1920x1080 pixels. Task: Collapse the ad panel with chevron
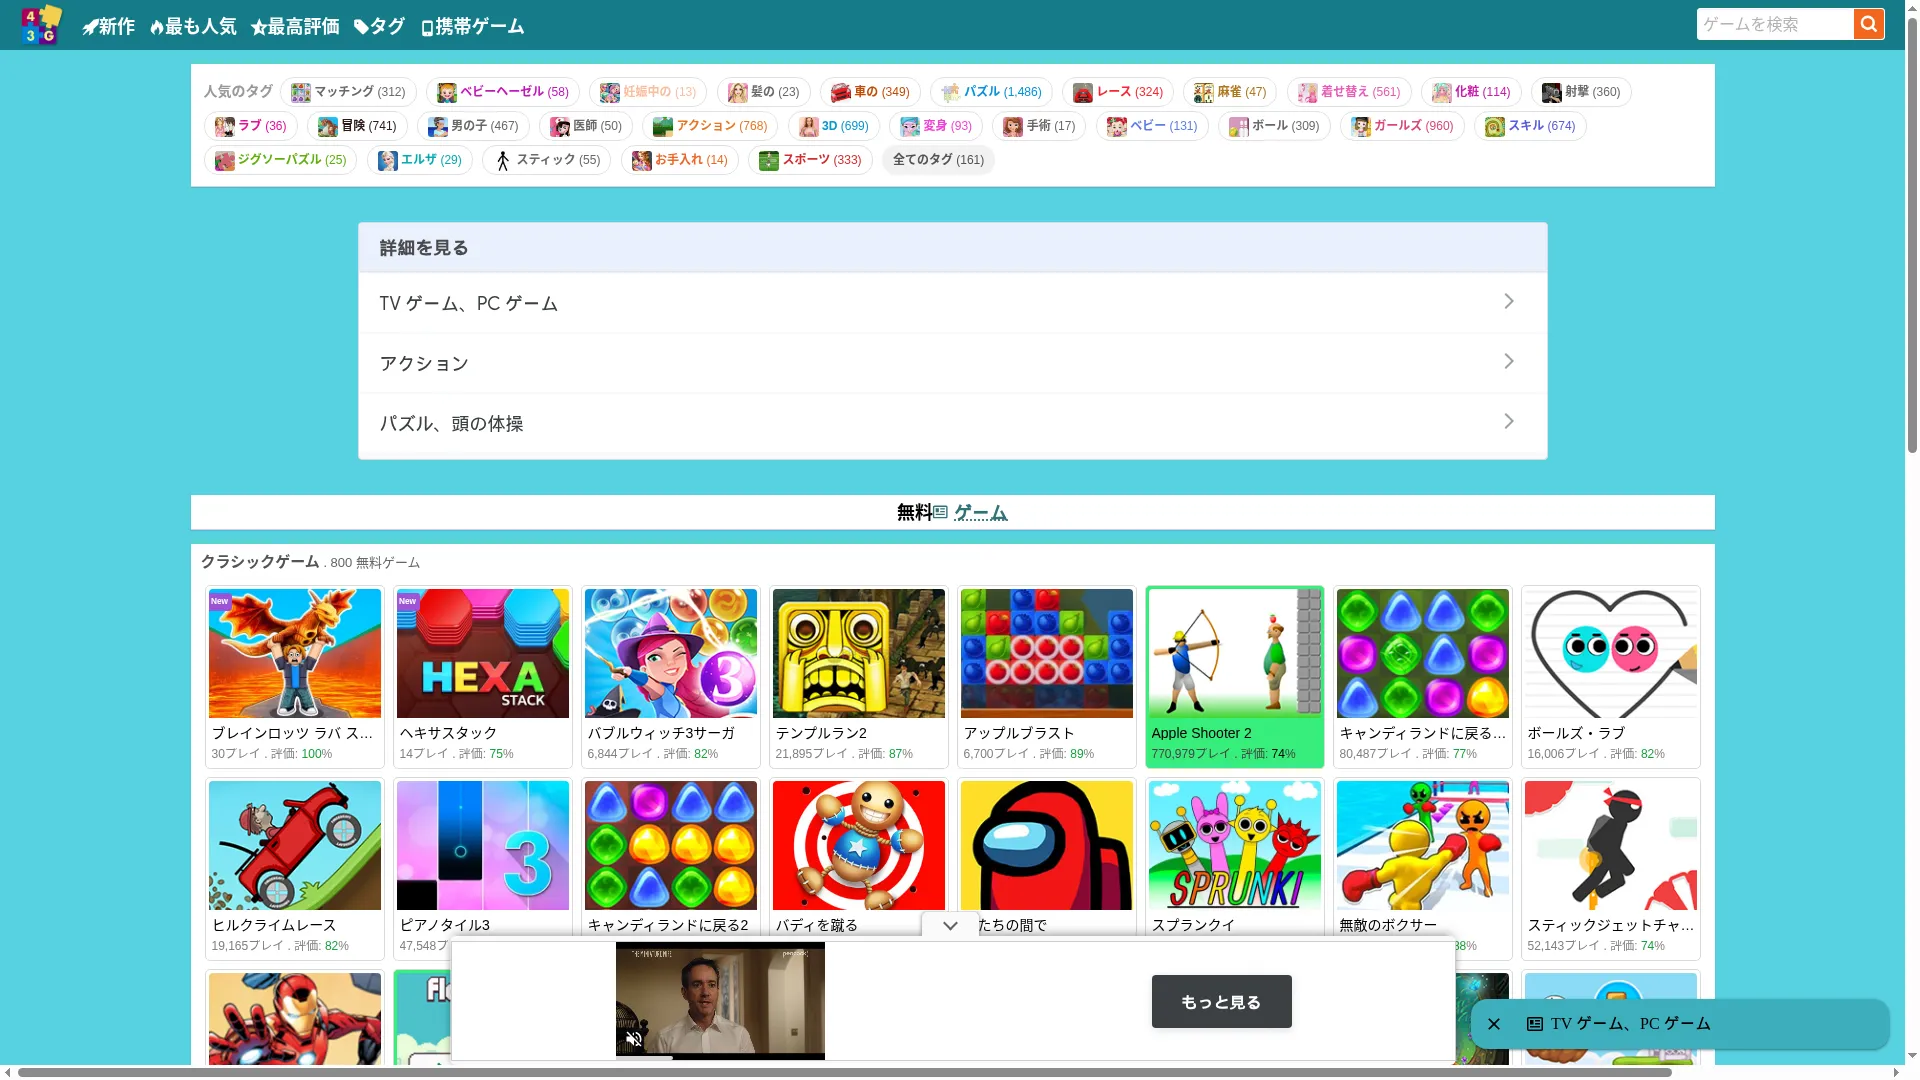950,925
